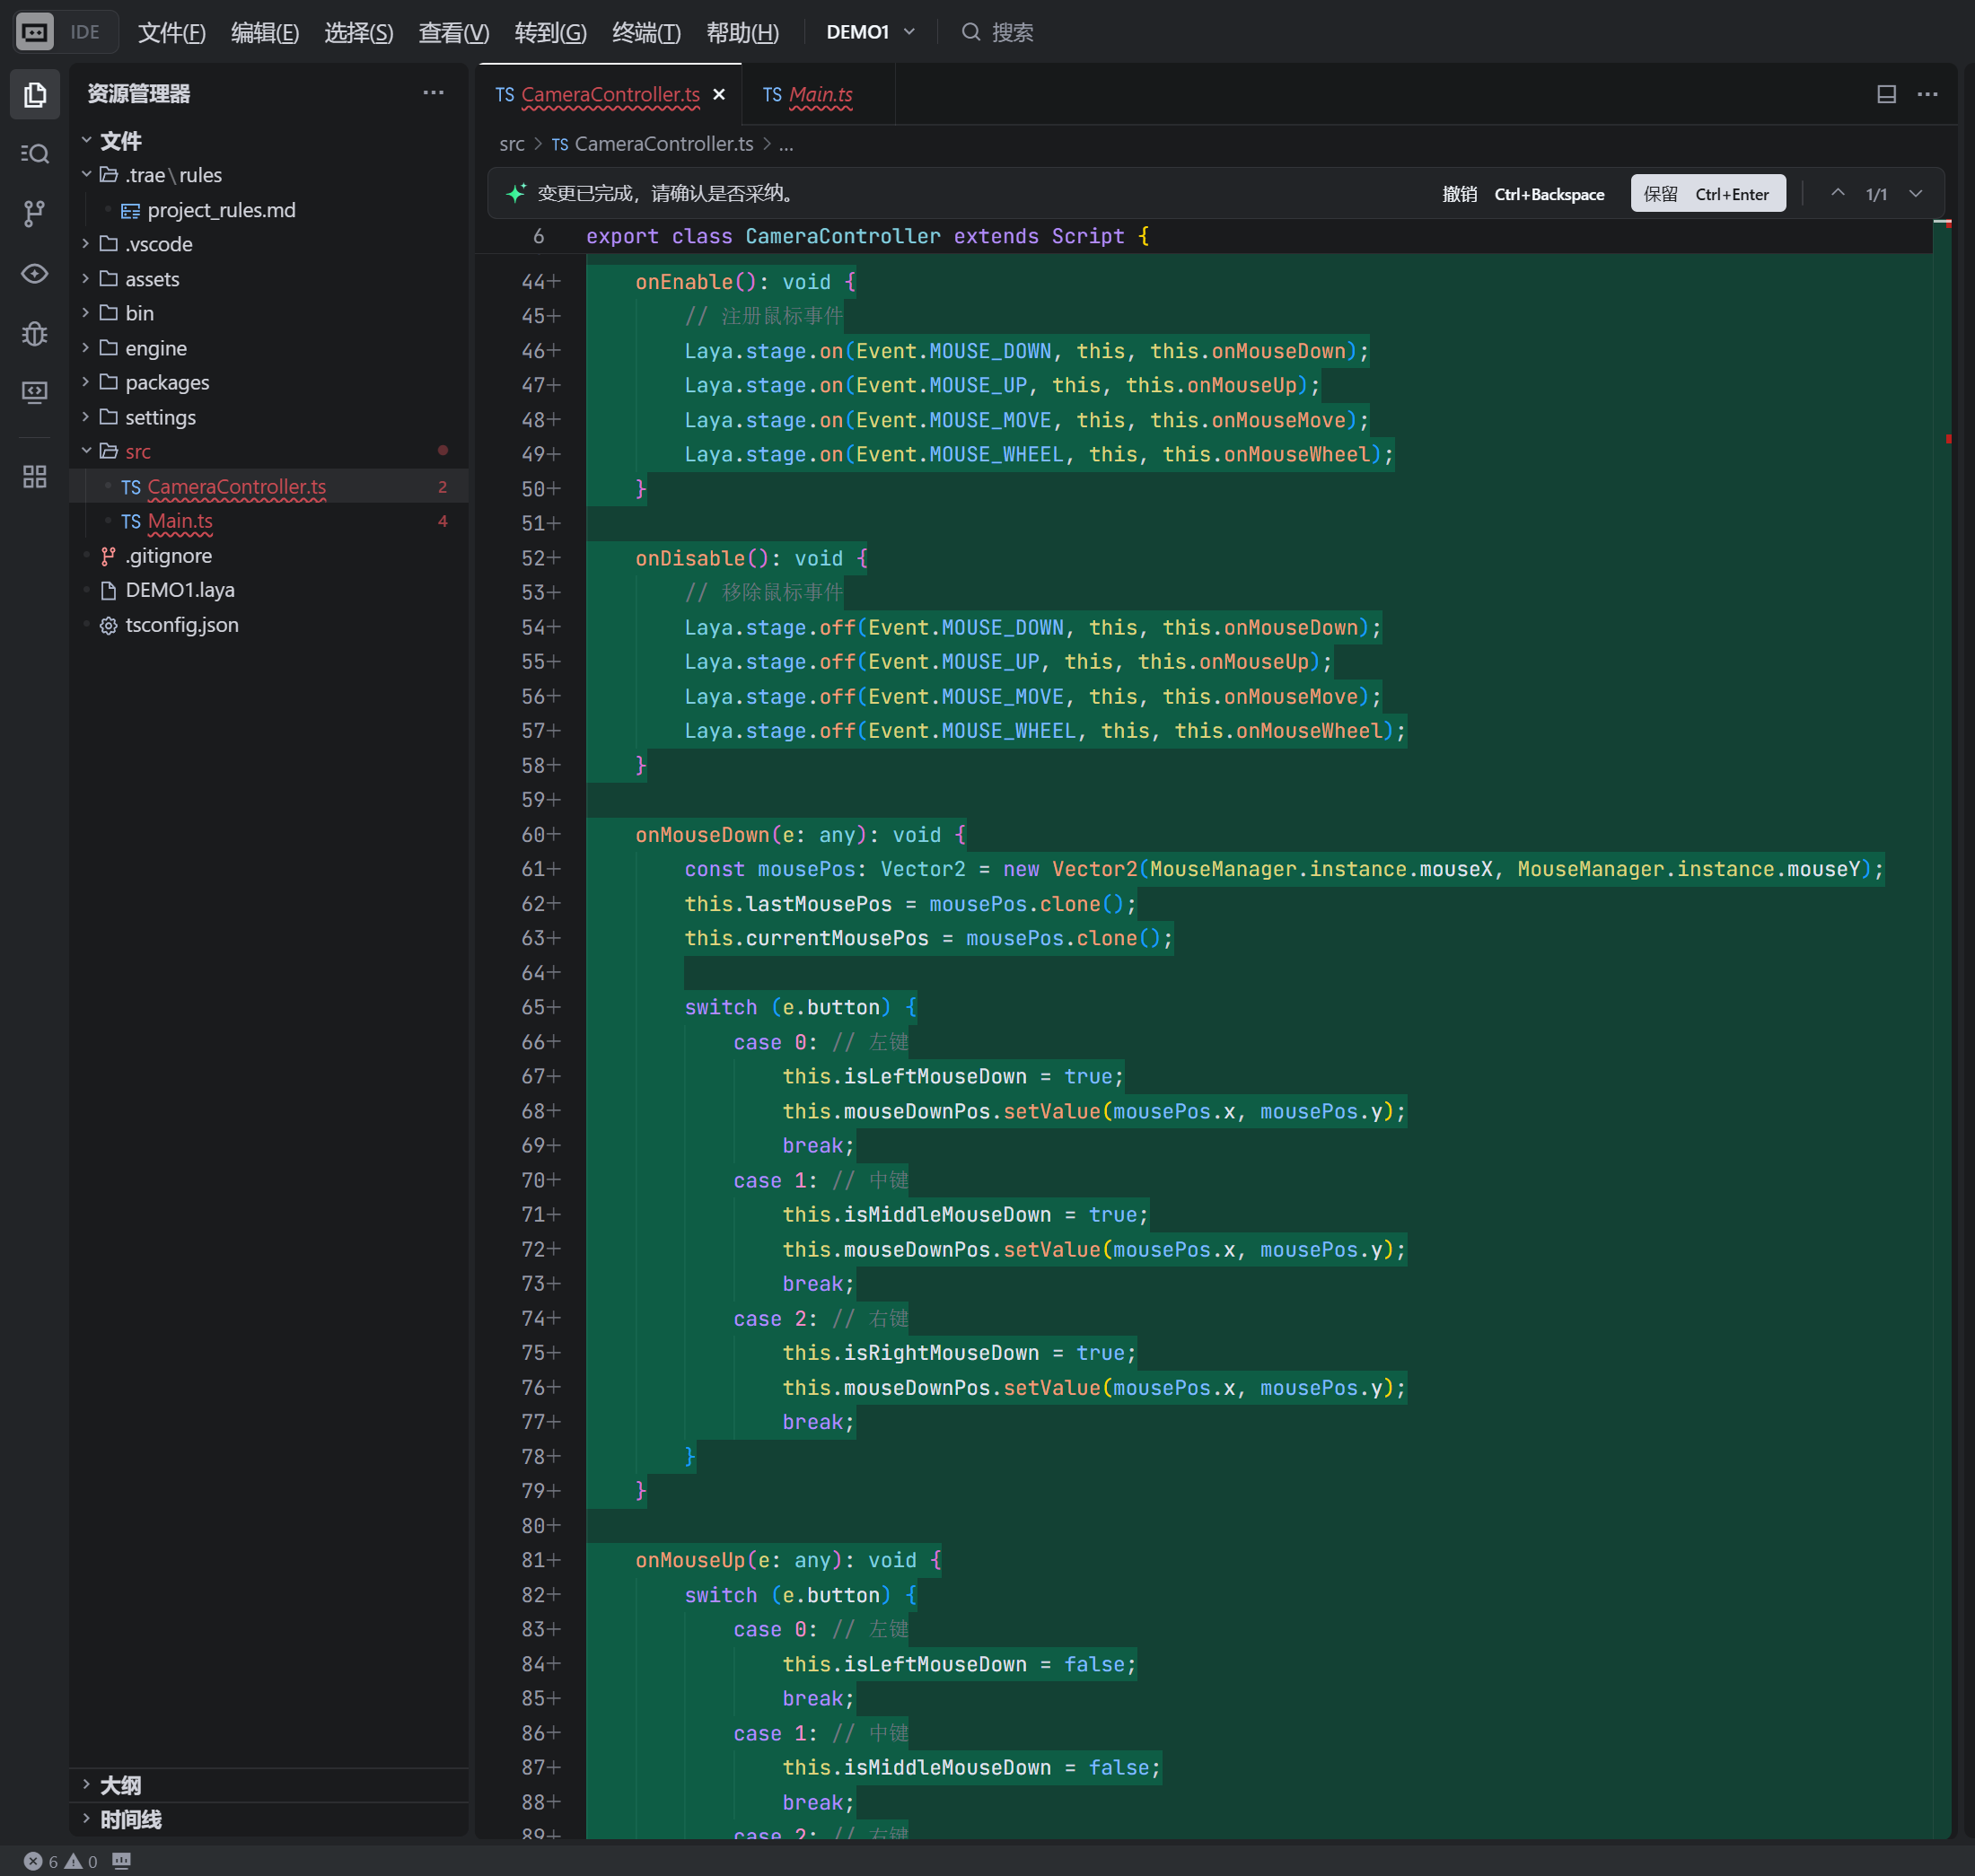The width and height of the screenshot is (1975, 1876).
Task: Open the Debug bug icon in sidebar
Action: coord(35,333)
